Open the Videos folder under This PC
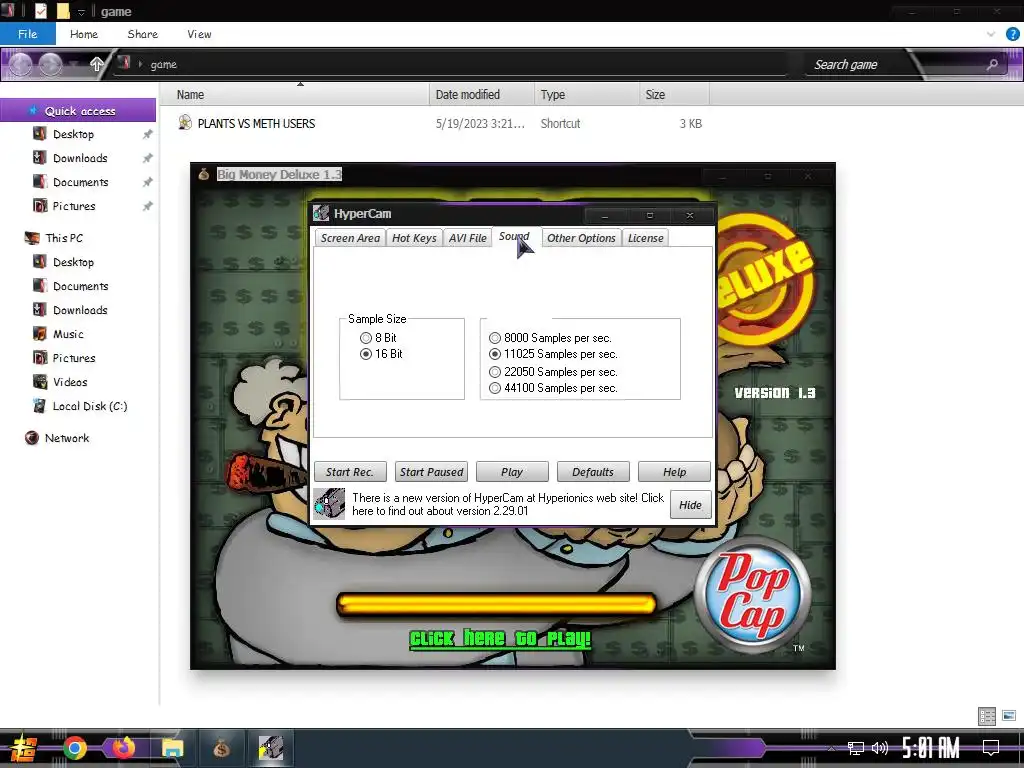Screen dimensions: 1024x768 tap(70, 382)
